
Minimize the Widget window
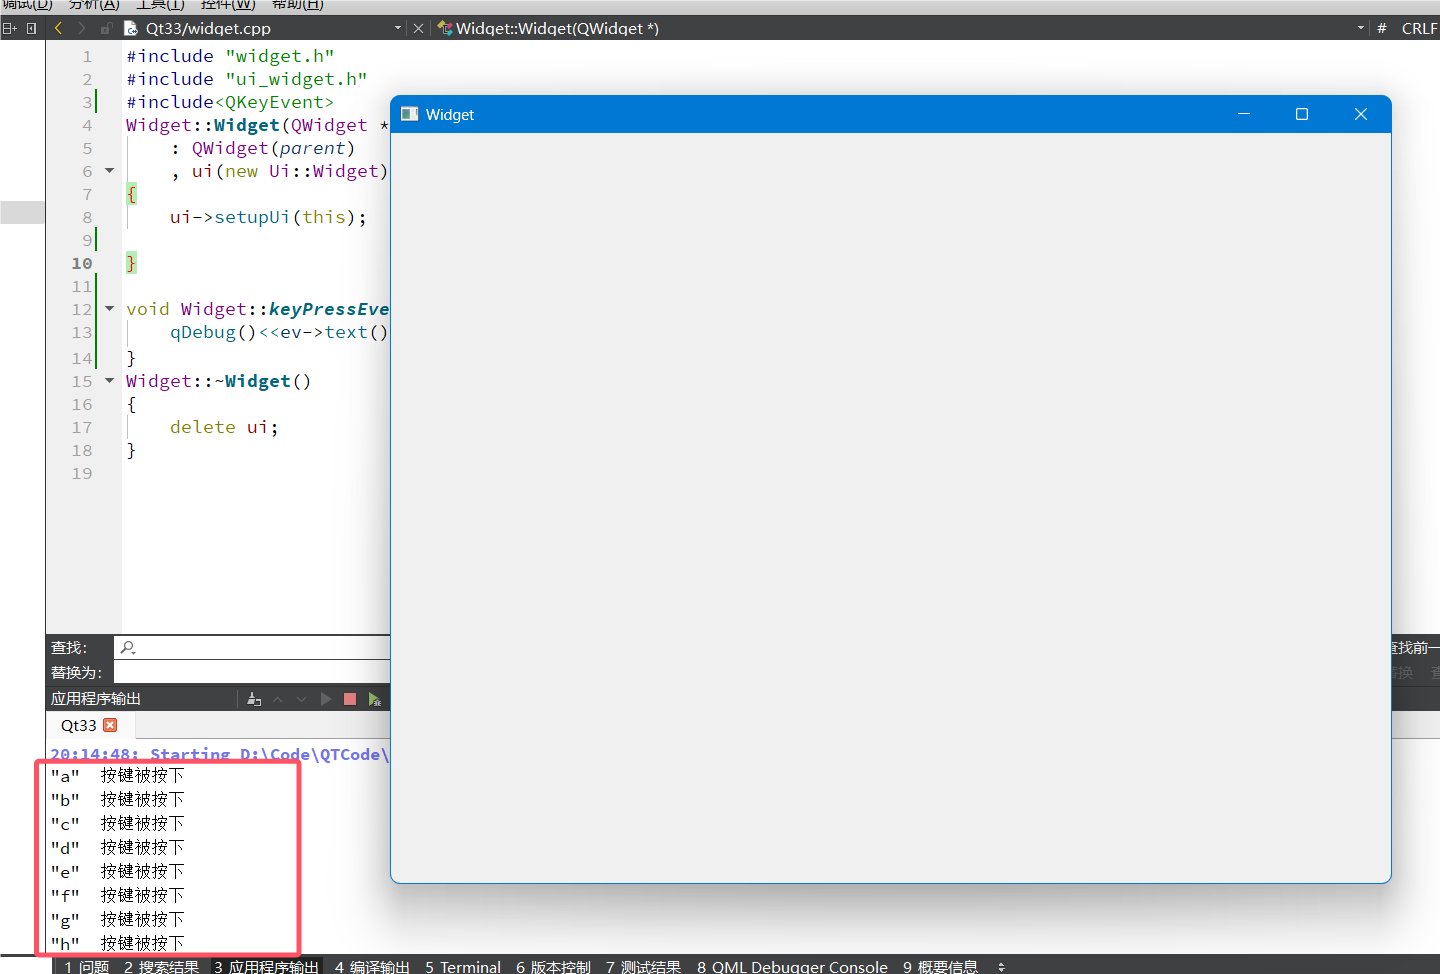point(1244,114)
